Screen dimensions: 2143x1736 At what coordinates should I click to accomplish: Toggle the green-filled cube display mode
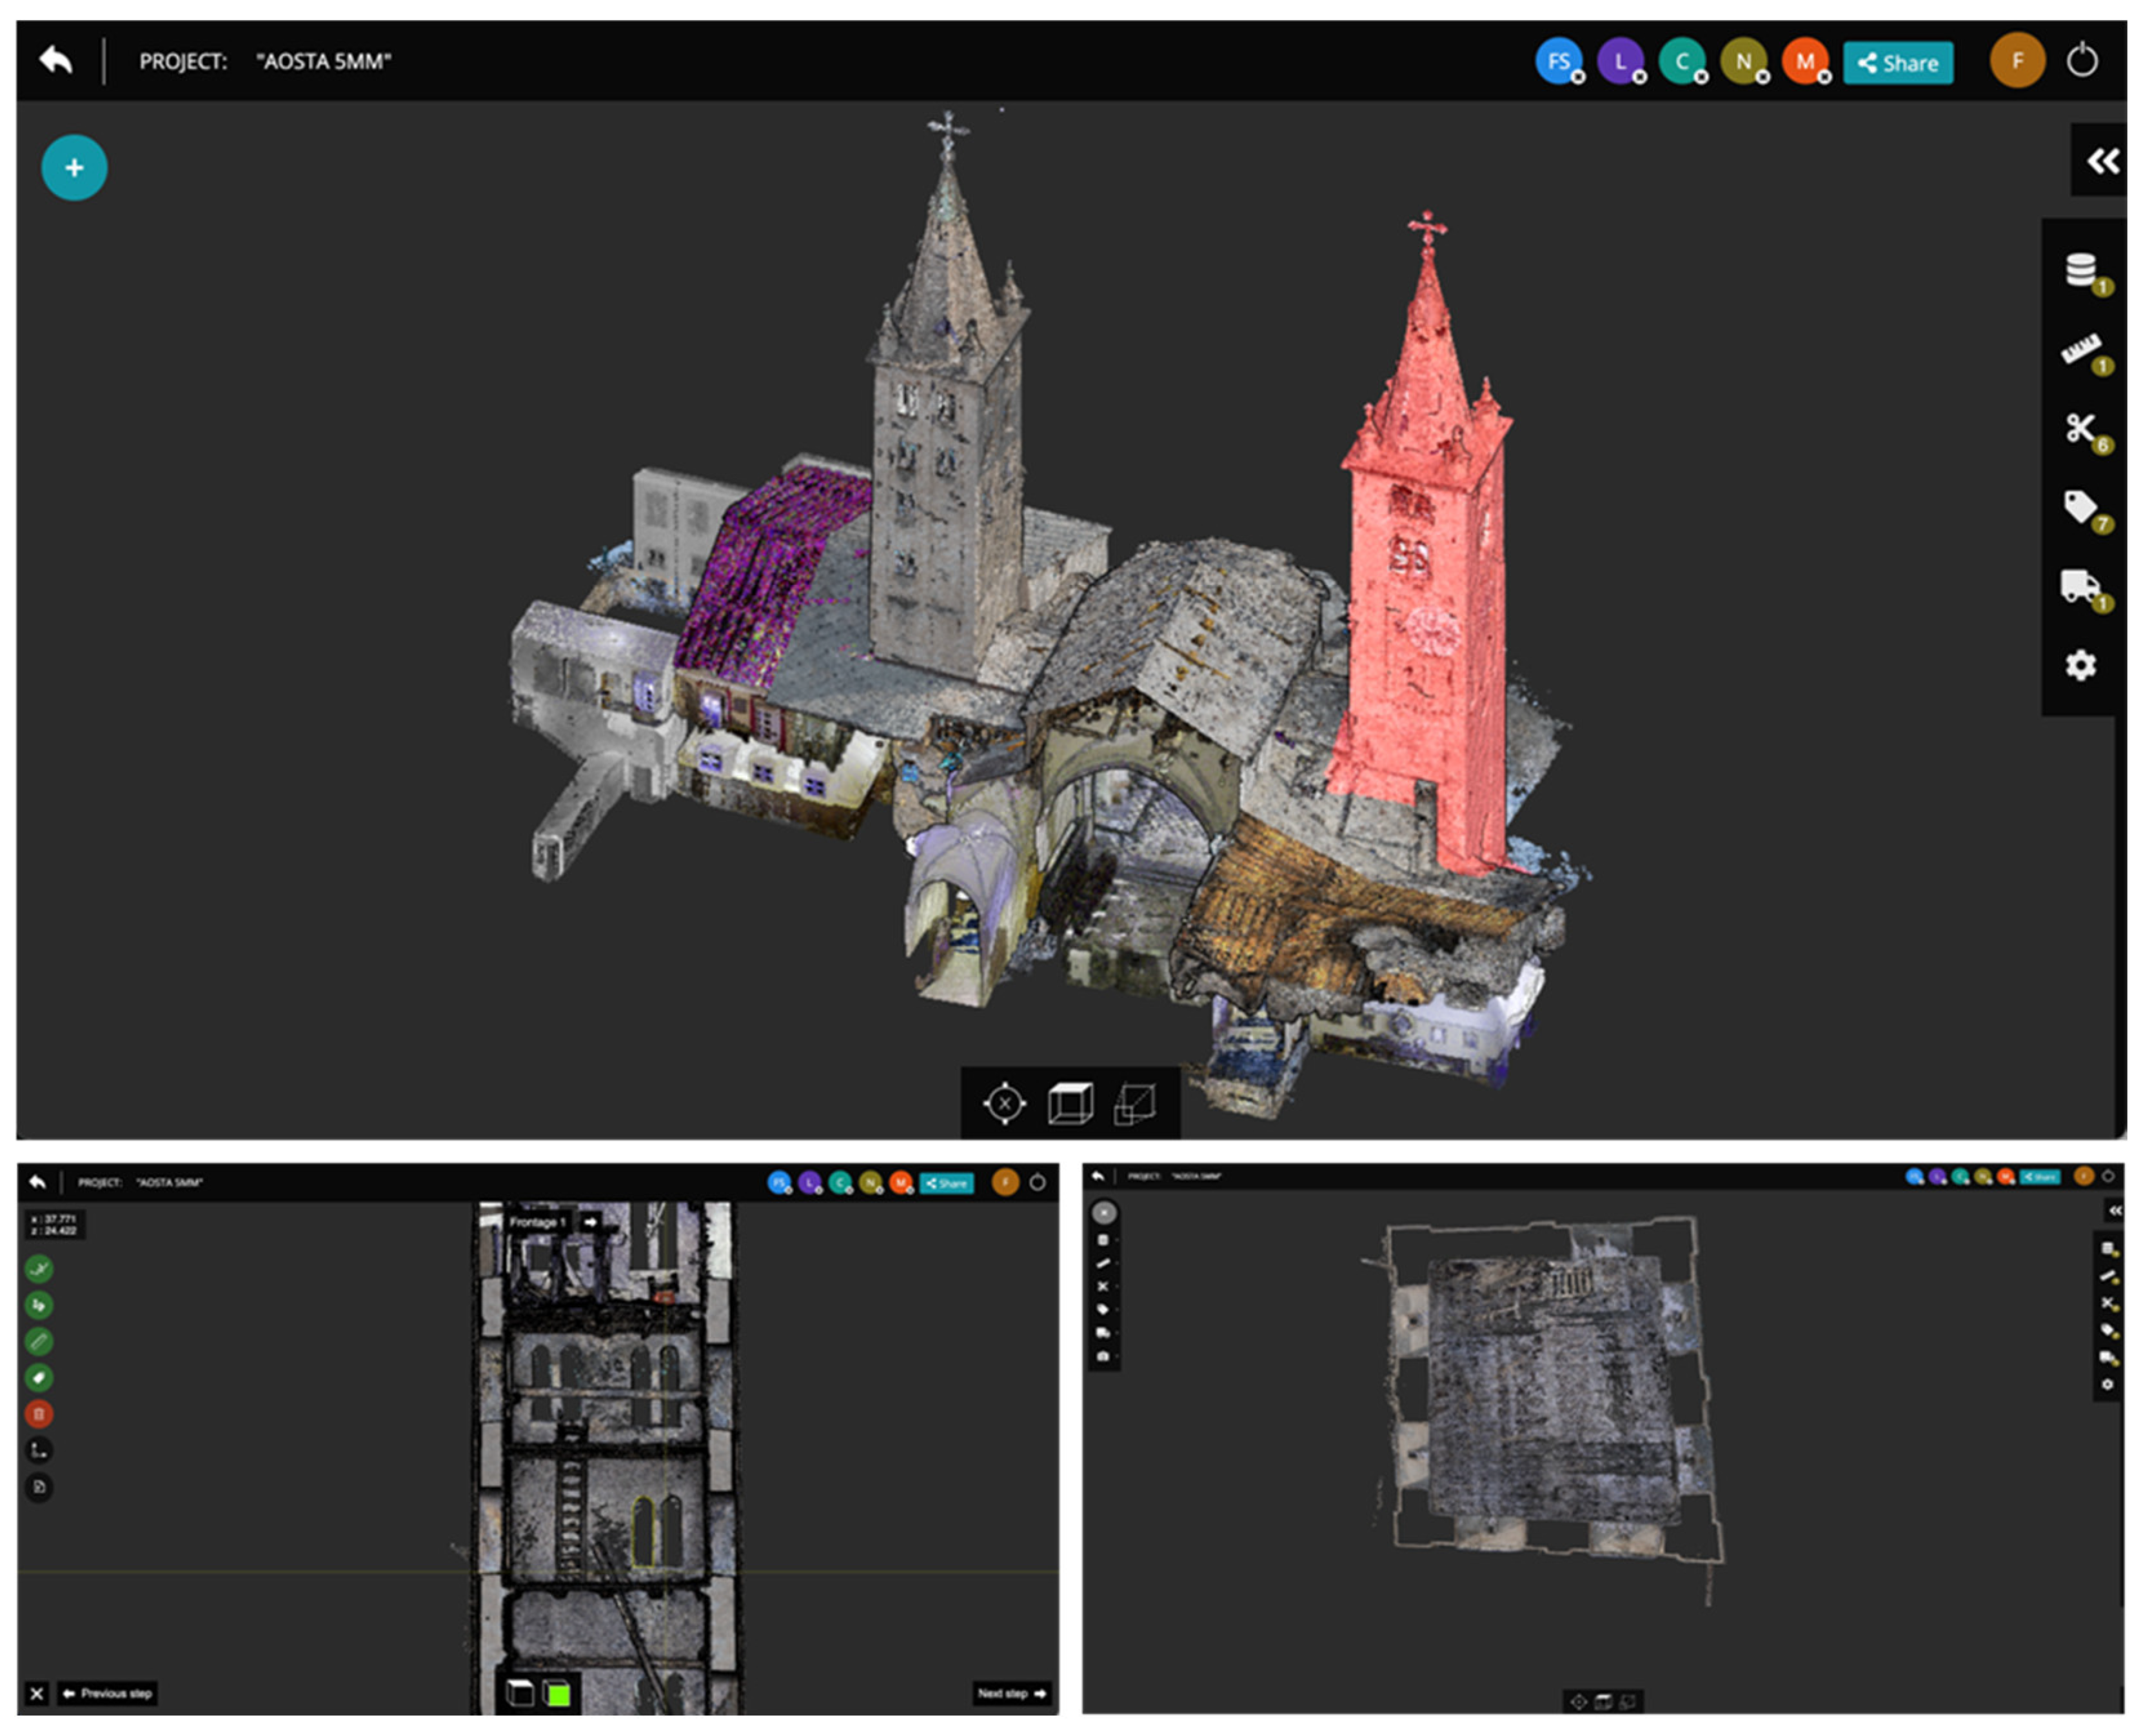pos(557,1693)
